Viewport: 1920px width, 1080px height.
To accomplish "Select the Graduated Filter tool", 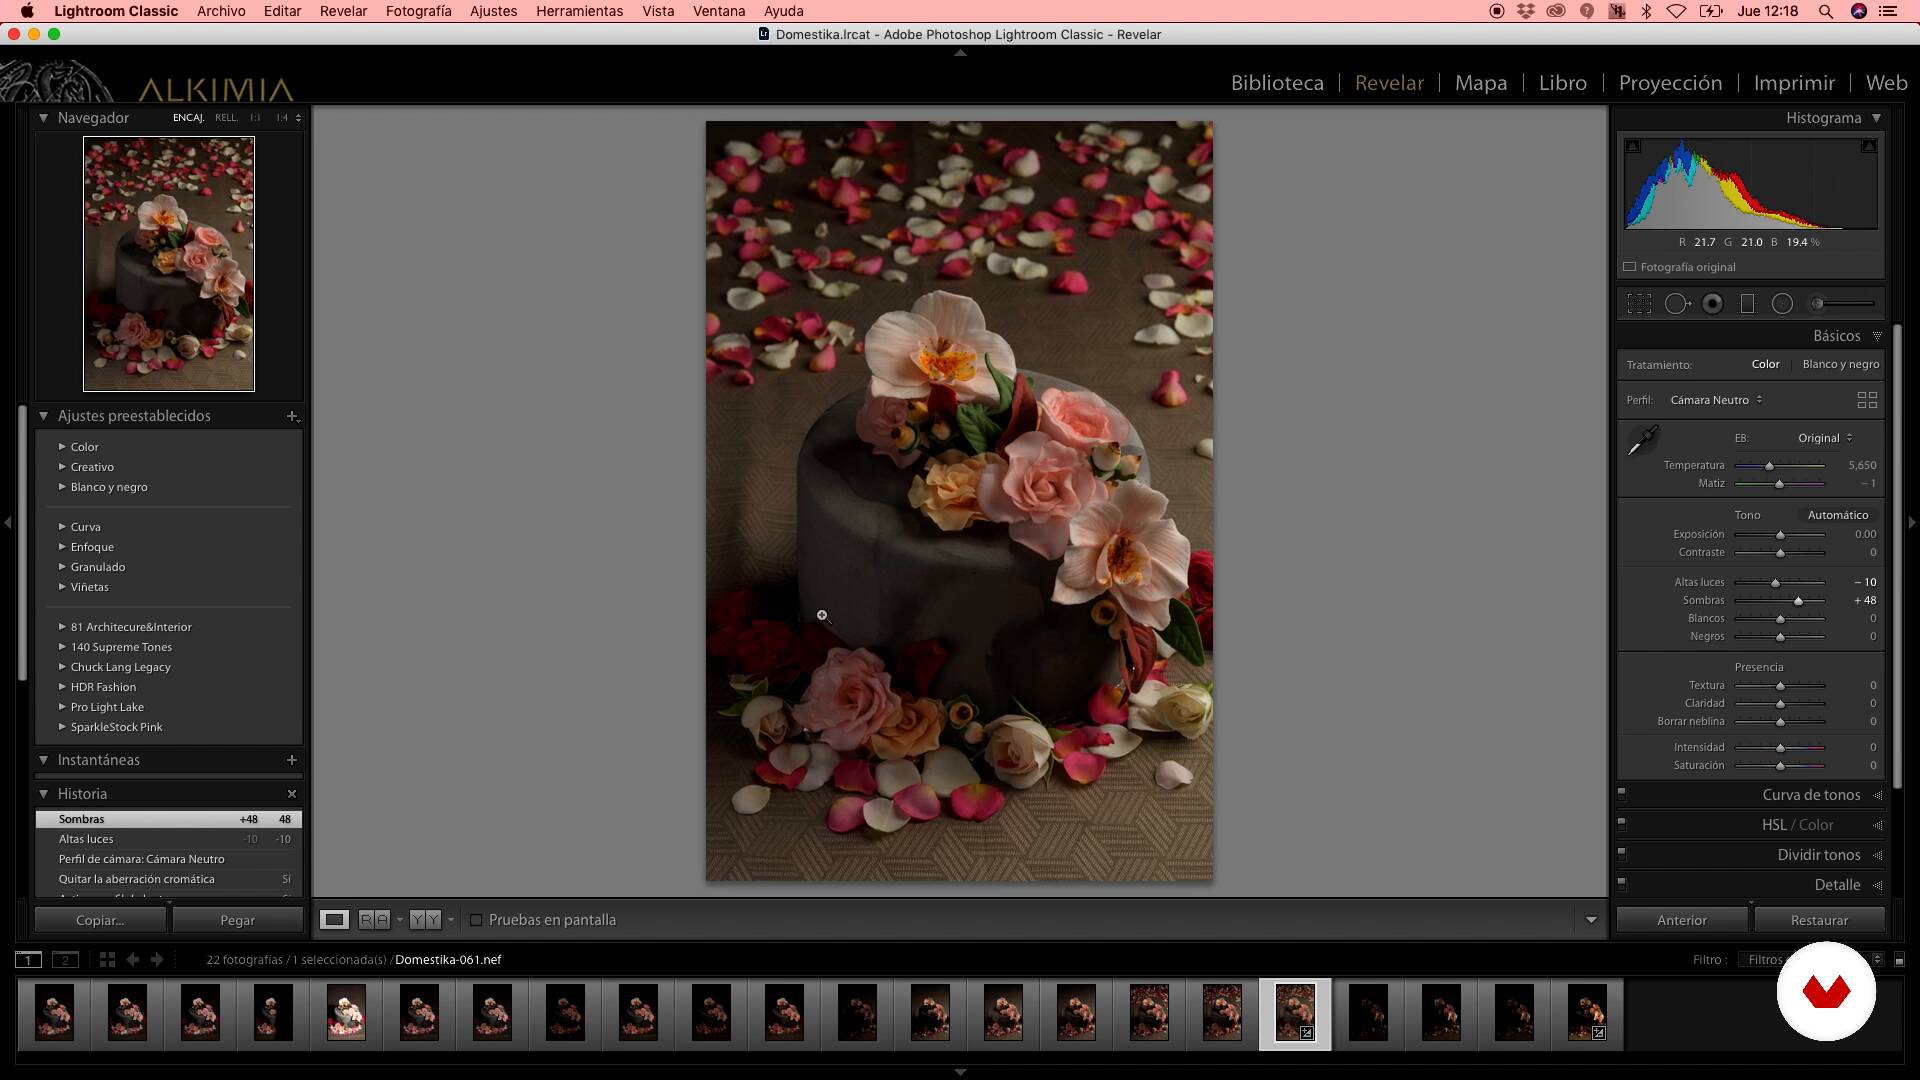I will [x=1747, y=304].
